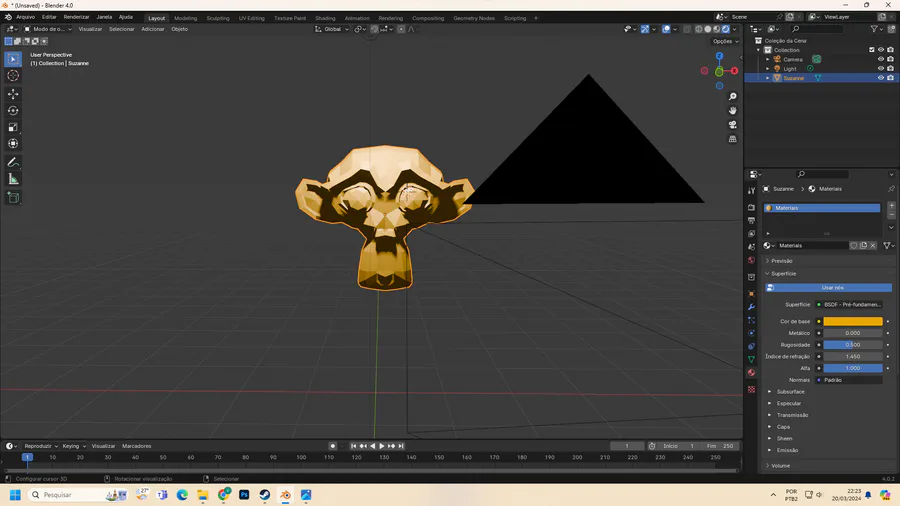Screen dimensions: 900x506
Task: Pick the Add Cube tool
Action: (13, 198)
